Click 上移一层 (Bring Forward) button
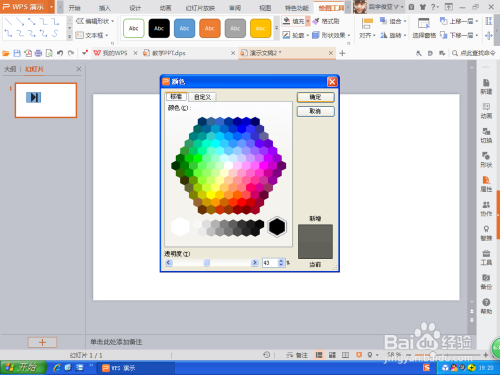 tap(459, 21)
